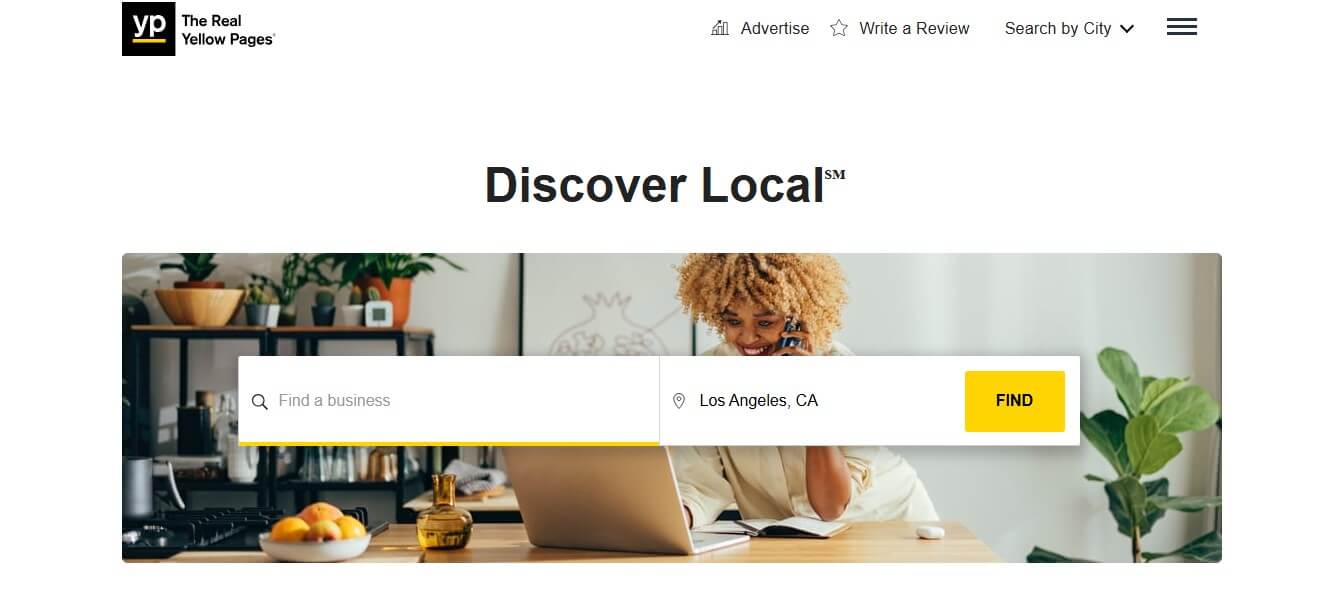Open the Advertise link

coord(775,28)
